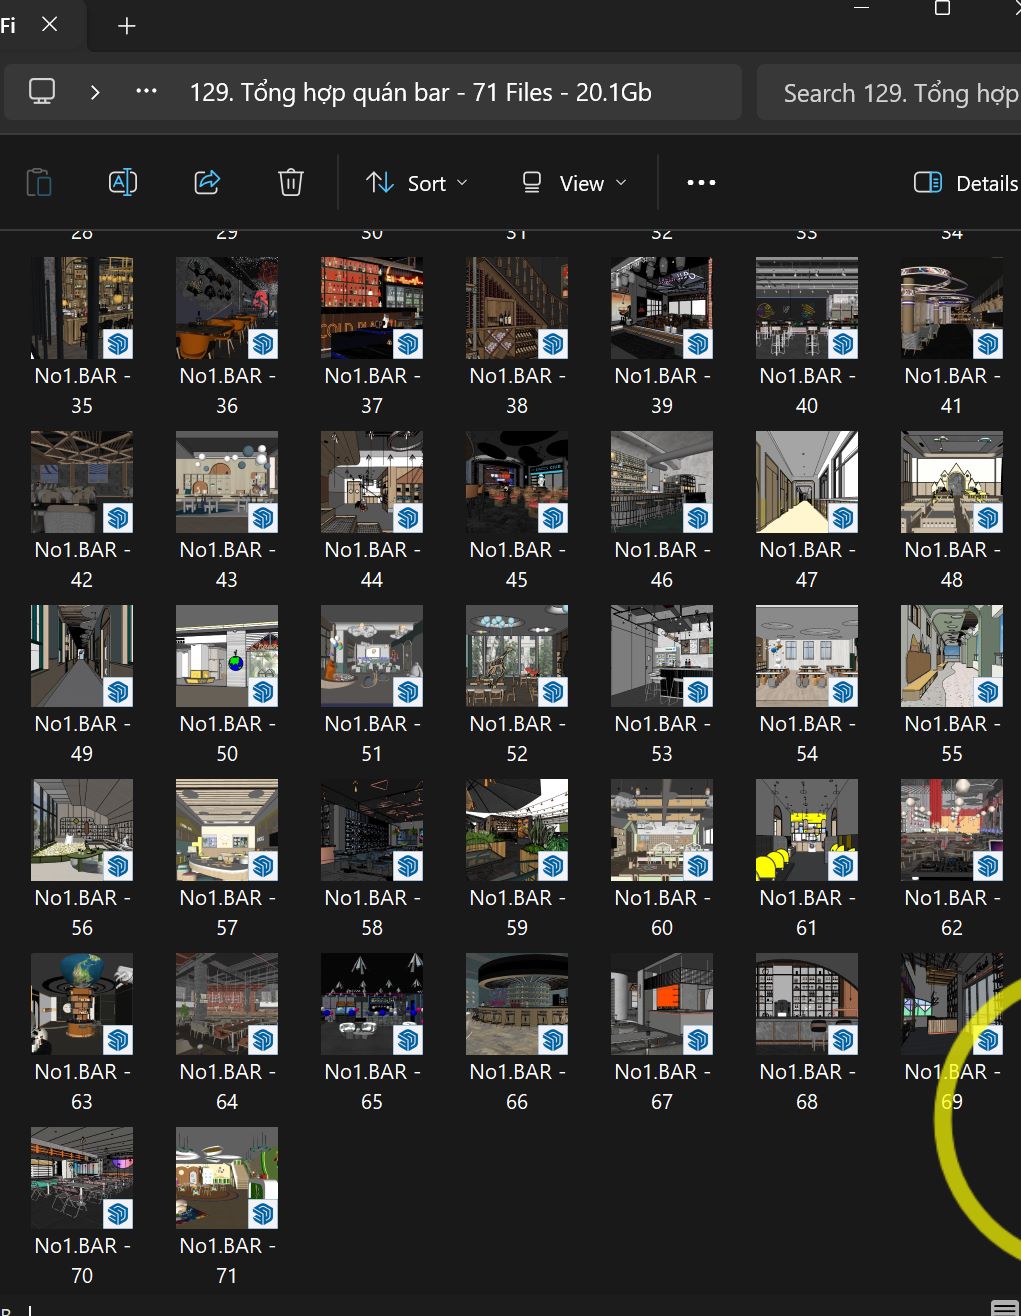Select the No1.BAR - 41 file thumbnail
Screen dimensions: 1021x1316
tap(952, 308)
